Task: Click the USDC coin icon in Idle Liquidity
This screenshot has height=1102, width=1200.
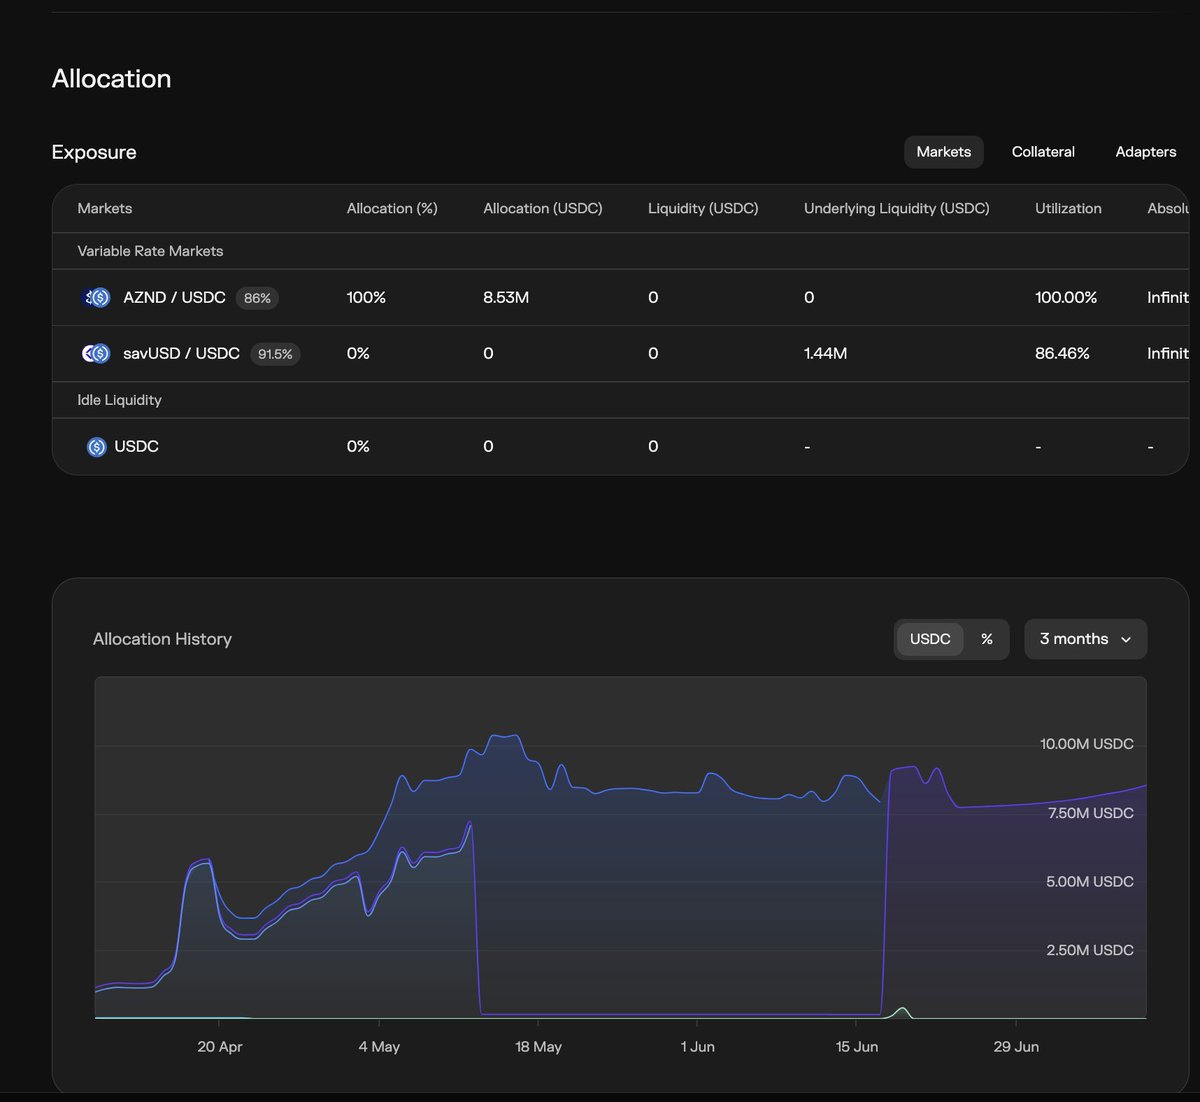Action: click(x=96, y=447)
